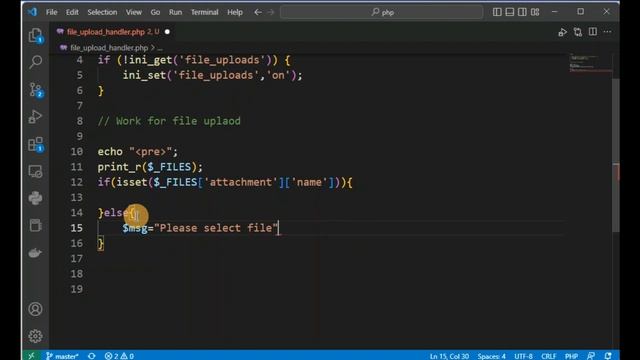Click the text "Please select file" string
This screenshot has height=360, width=640.
click(x=216, y=228)
